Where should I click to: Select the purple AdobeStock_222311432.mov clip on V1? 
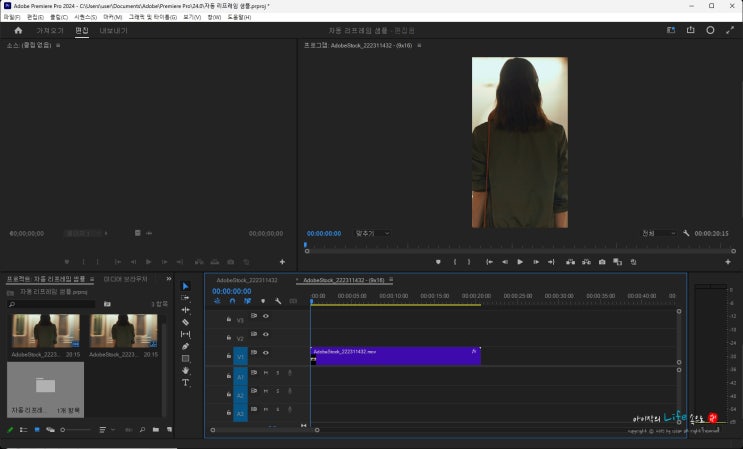395,355
